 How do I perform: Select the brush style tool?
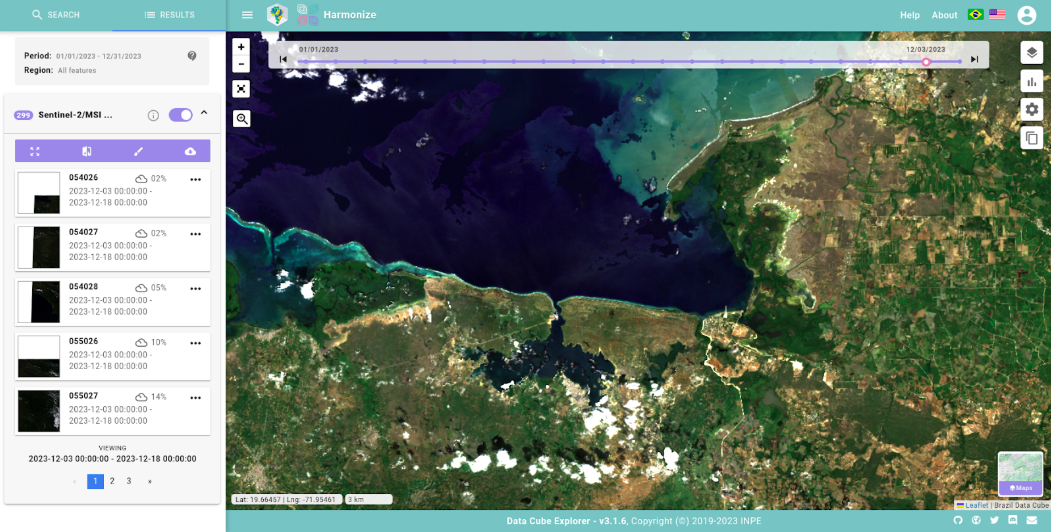(139, 151)
